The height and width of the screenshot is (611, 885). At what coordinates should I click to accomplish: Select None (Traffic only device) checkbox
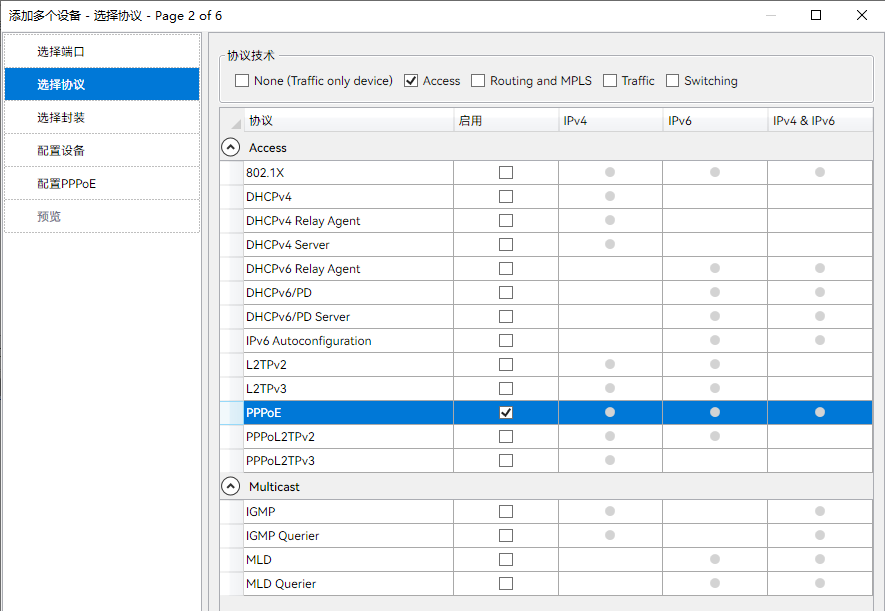pos(242,81)
